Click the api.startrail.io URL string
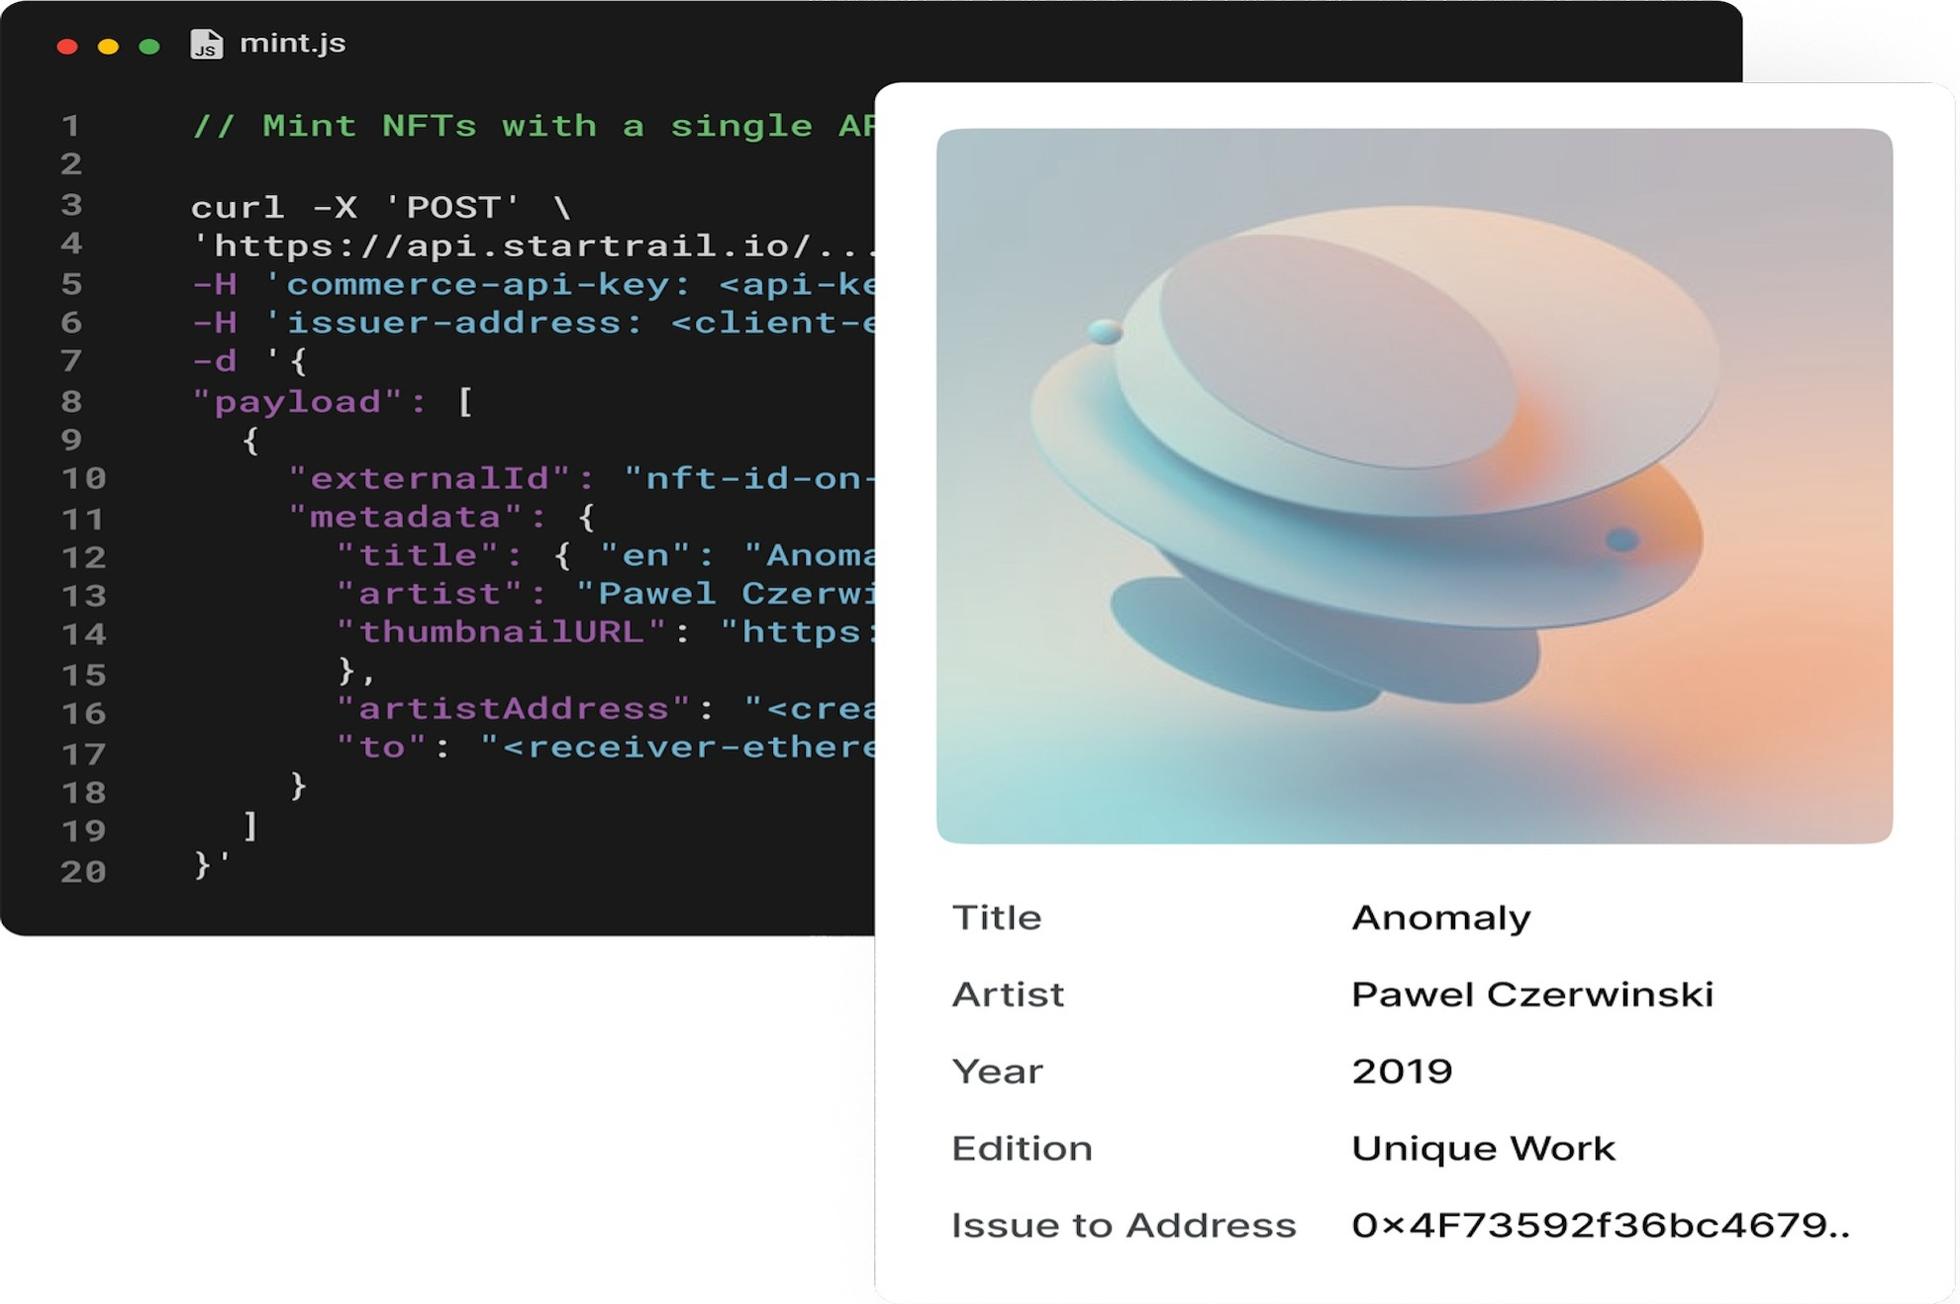 pyautogui.click(x=535, y=246)
